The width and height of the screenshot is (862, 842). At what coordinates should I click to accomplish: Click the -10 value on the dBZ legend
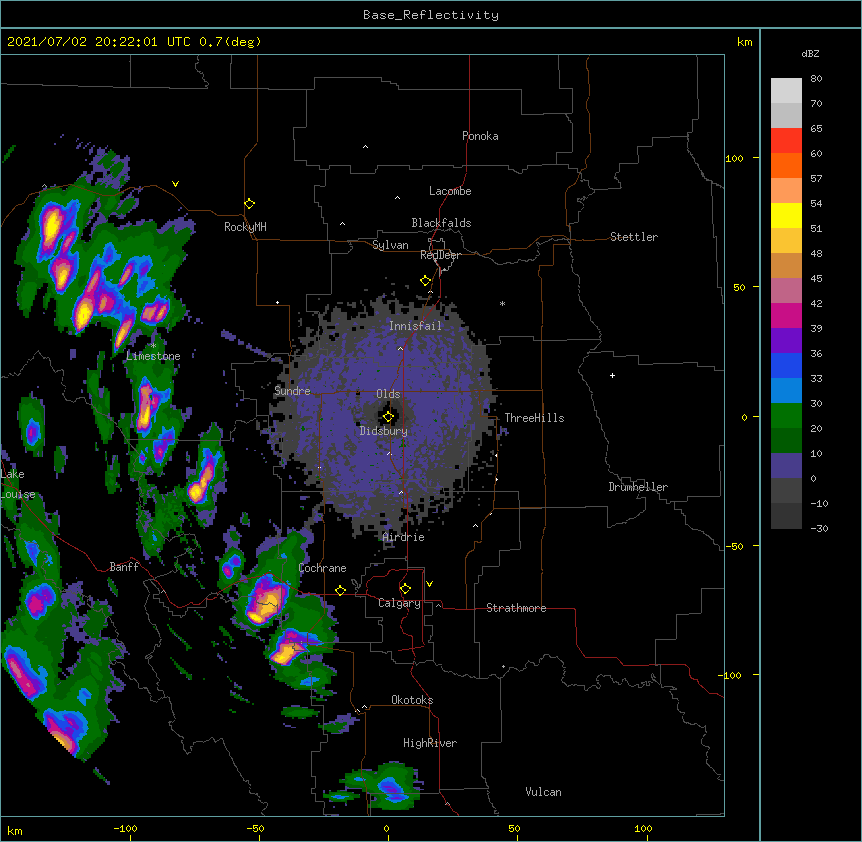tap(819, 503)
